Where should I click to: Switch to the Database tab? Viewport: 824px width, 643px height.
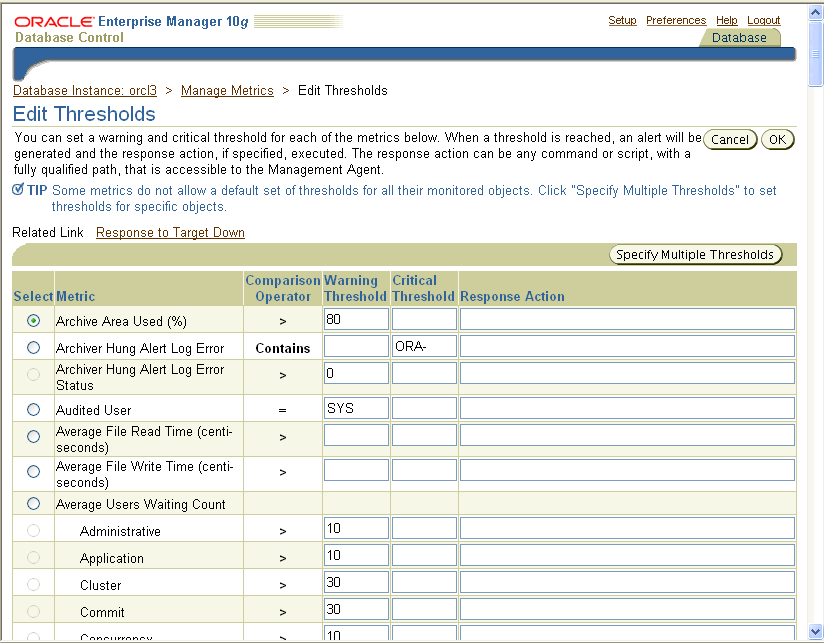(739, 37)
